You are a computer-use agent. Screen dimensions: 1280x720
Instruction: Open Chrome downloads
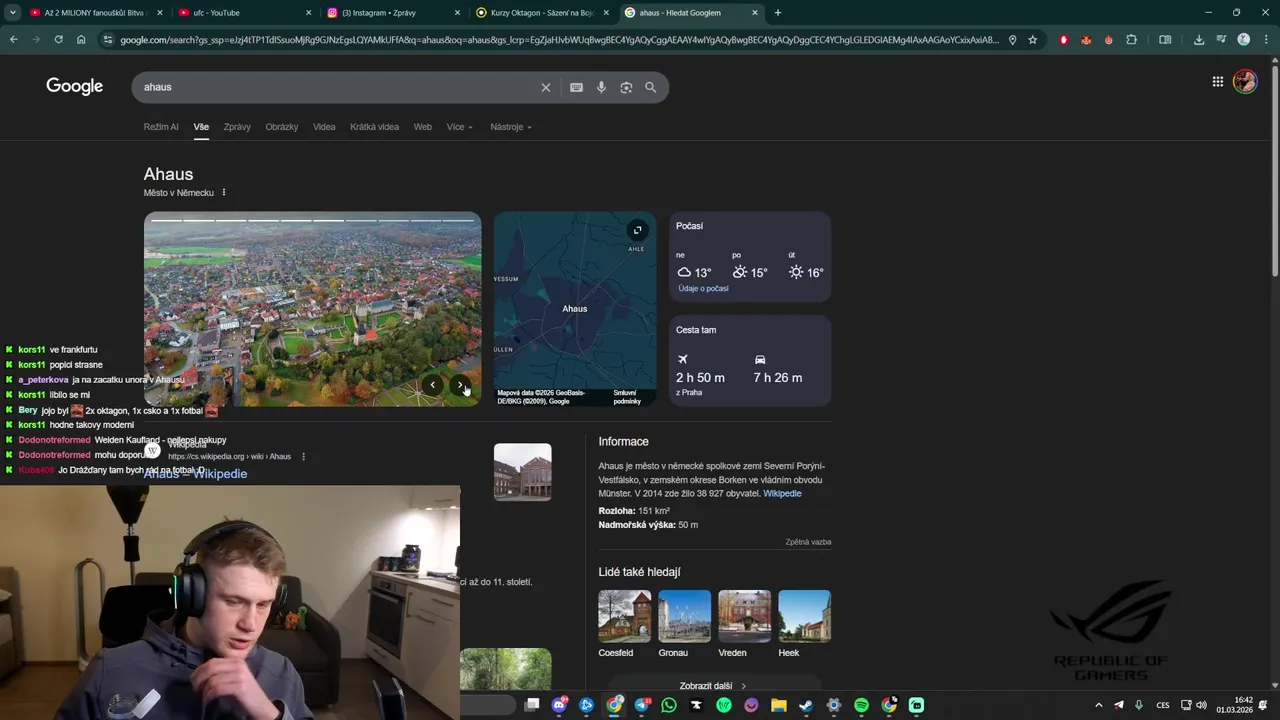[1199, 40]
